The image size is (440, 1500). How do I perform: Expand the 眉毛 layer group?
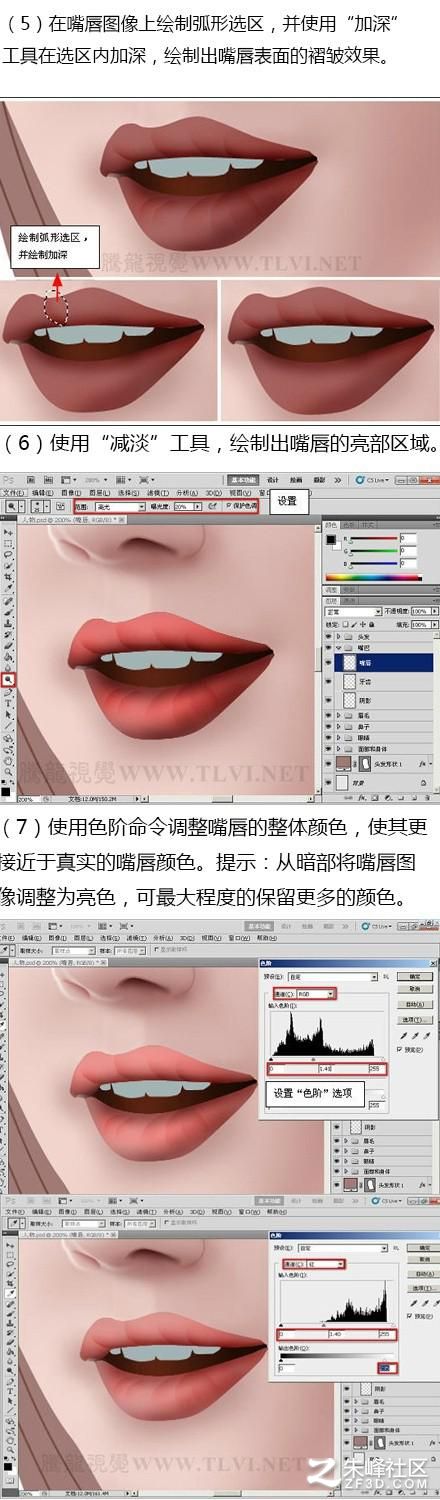[x=338, y=715]
